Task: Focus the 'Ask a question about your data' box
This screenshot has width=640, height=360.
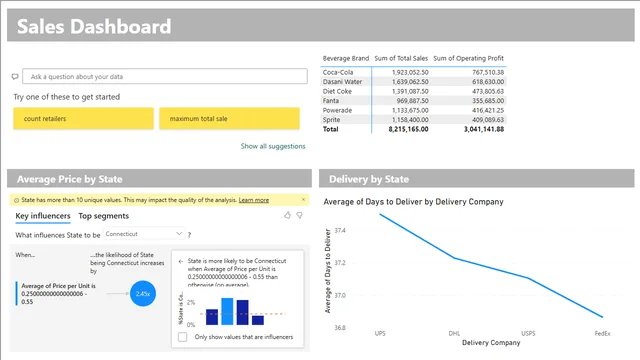Action: (165, 76)
